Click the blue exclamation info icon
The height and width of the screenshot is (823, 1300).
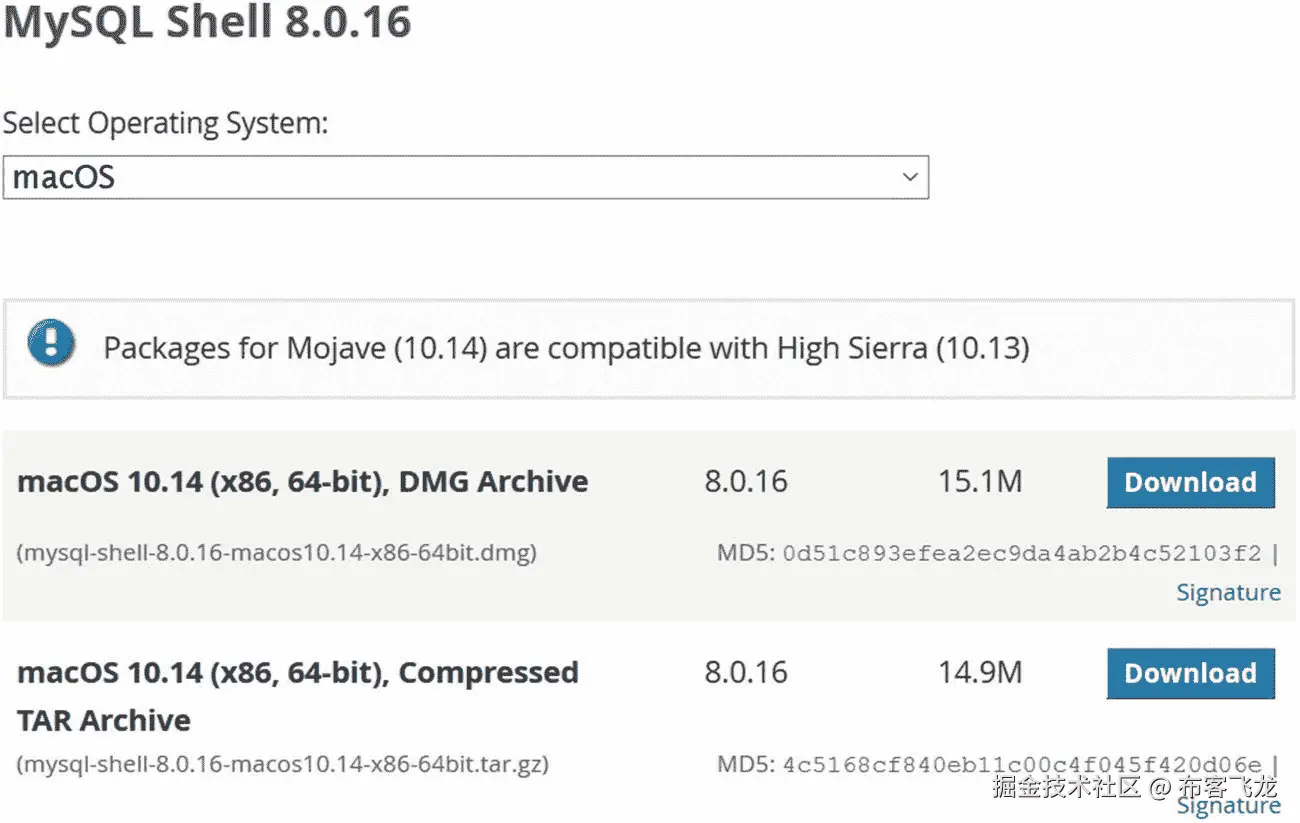pos(52,342)
